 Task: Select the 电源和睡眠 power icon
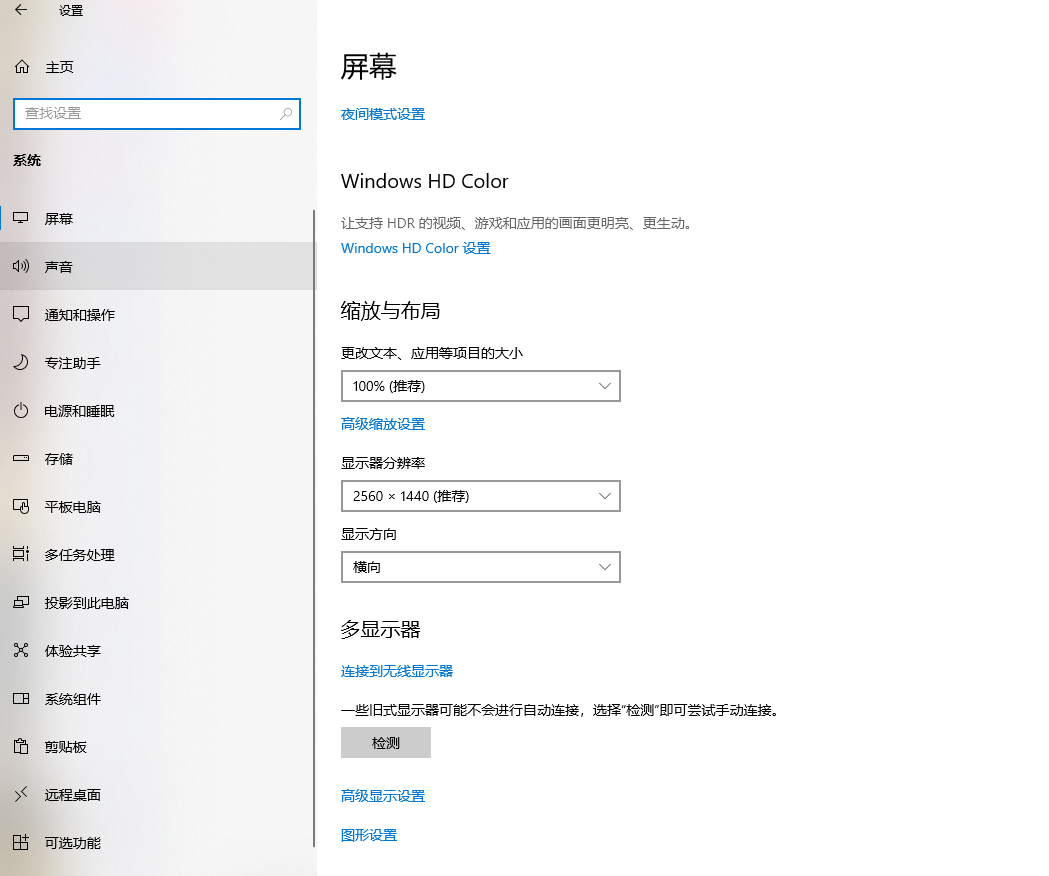tap(22, 410)
